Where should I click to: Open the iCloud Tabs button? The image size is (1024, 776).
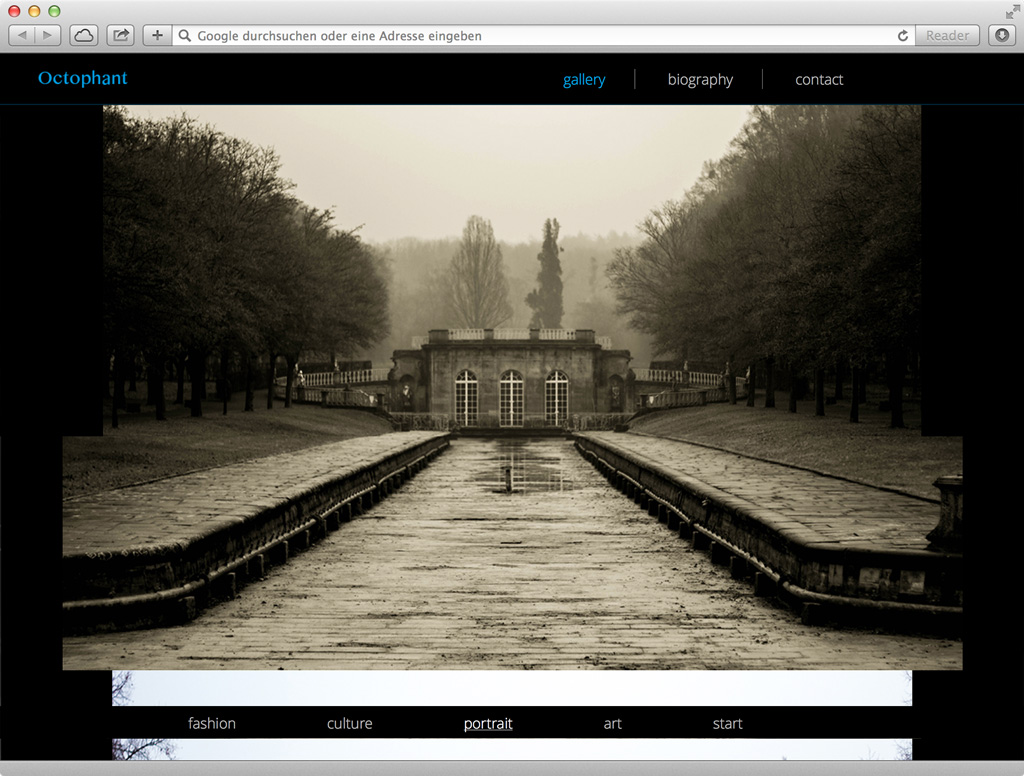84,36
